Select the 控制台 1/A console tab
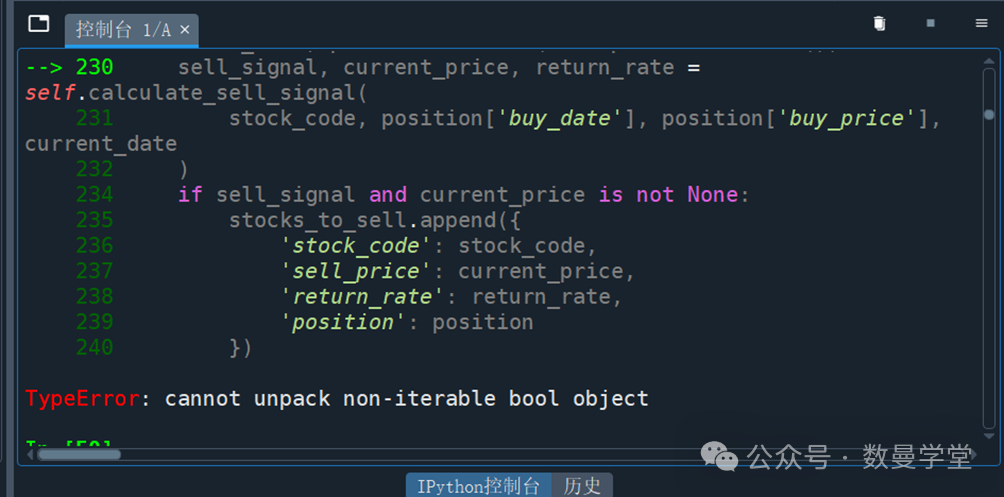Screen dimensions: 1004x497 [122, 30]
